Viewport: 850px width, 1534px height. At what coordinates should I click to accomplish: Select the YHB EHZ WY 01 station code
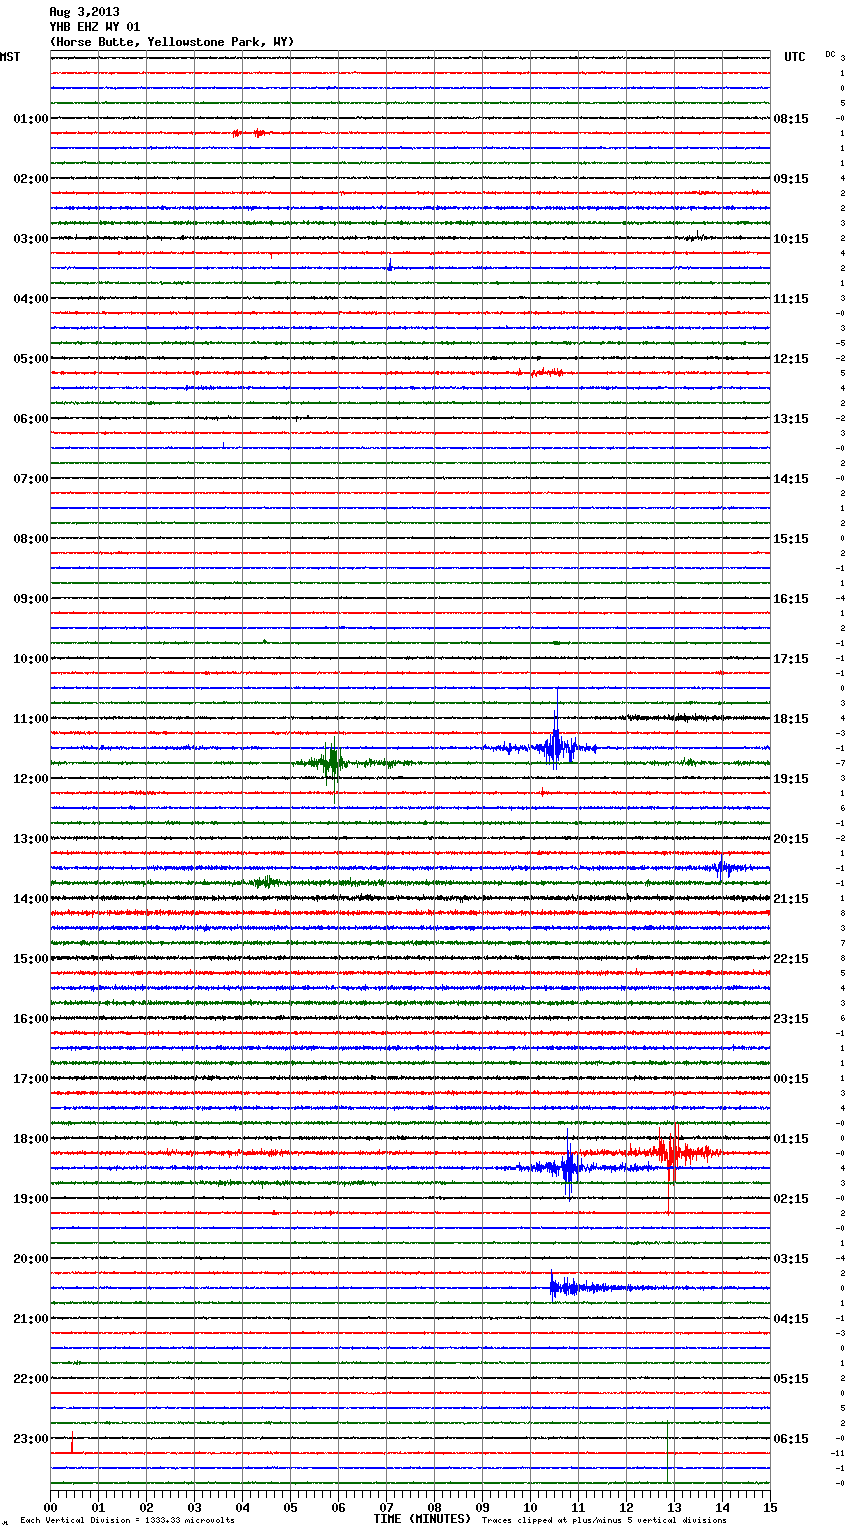(x=94, y=27)
